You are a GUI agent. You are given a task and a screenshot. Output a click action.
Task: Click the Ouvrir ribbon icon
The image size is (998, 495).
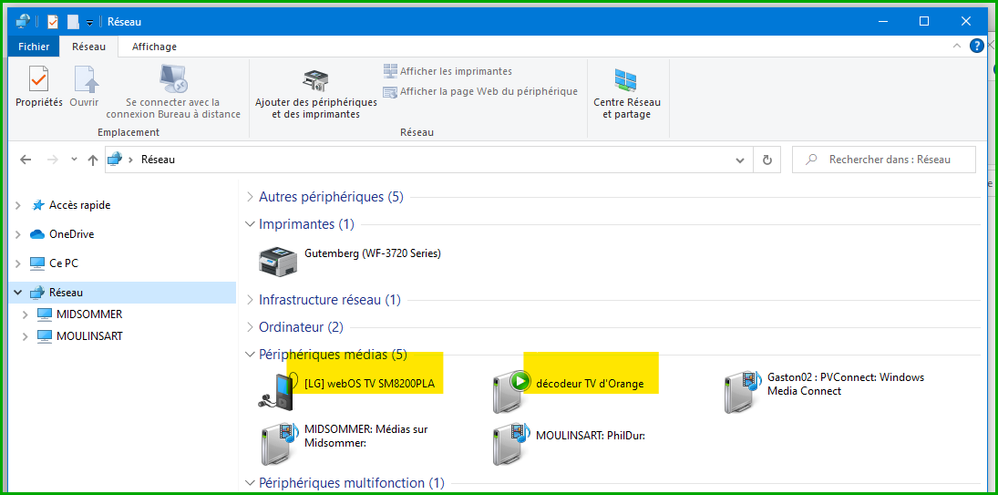coord(86,79)
